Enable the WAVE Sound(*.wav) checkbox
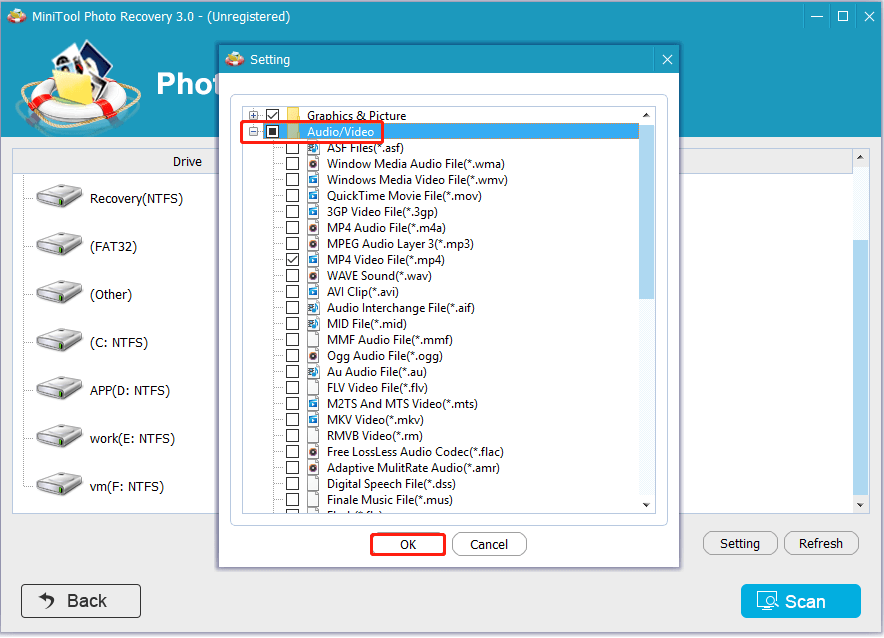This screenshot has height=638, width=884. click(292, 276)
